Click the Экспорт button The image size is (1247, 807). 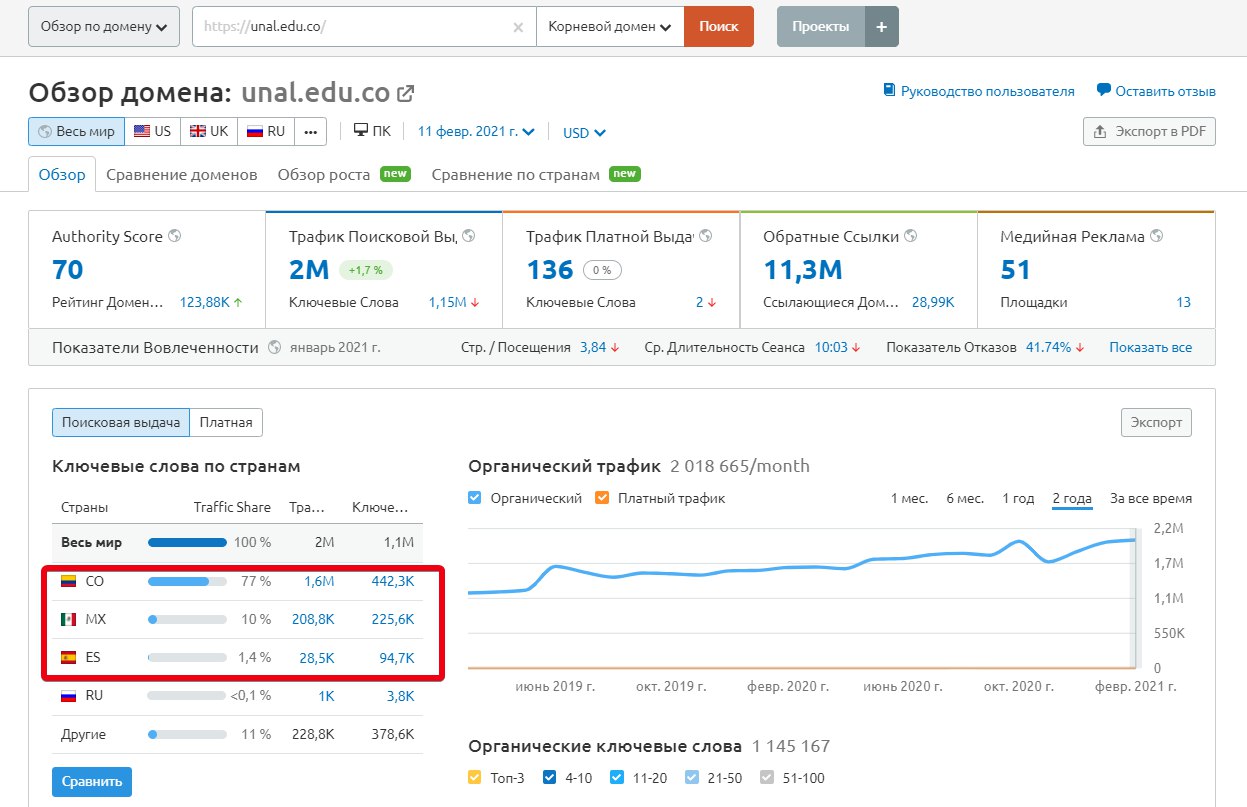tap(1156, 422)
